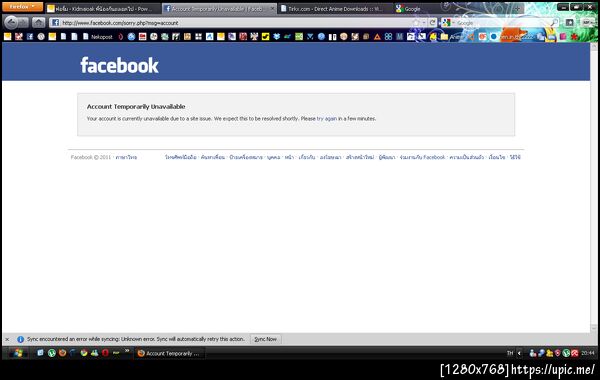Click the TH language indicator in taskbar
Screen dimensions: 600x380
coord(510,353)
